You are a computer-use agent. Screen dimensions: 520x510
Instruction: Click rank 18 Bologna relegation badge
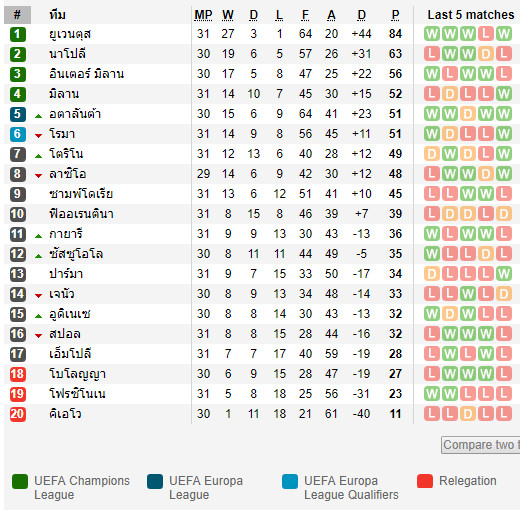point(18,374)
